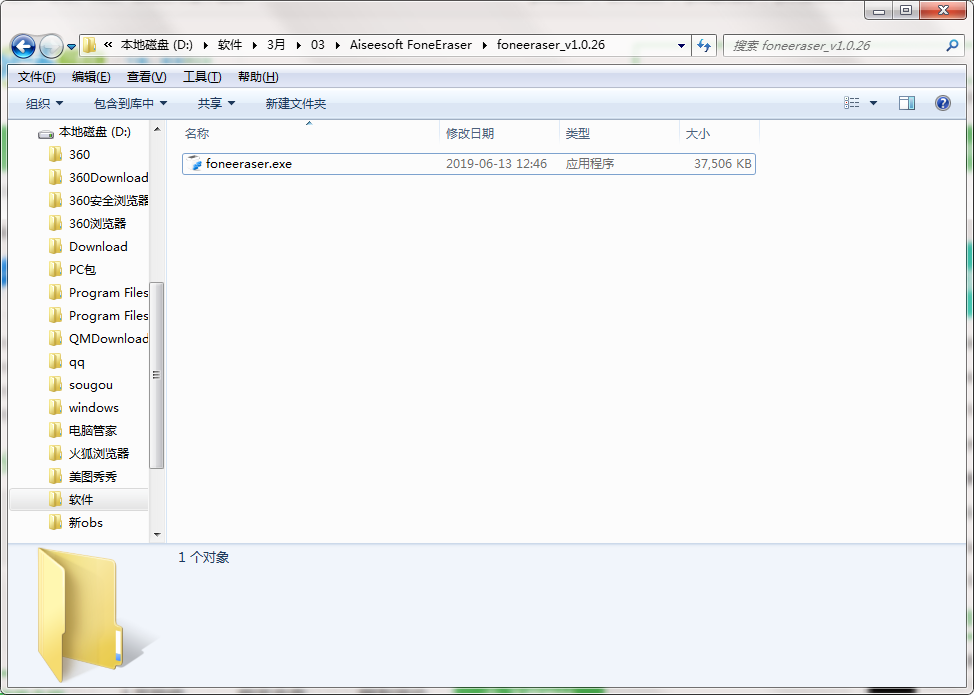Select the 软件 folder in tree
This screenshot has width=974, height=695.
point(81,499)
